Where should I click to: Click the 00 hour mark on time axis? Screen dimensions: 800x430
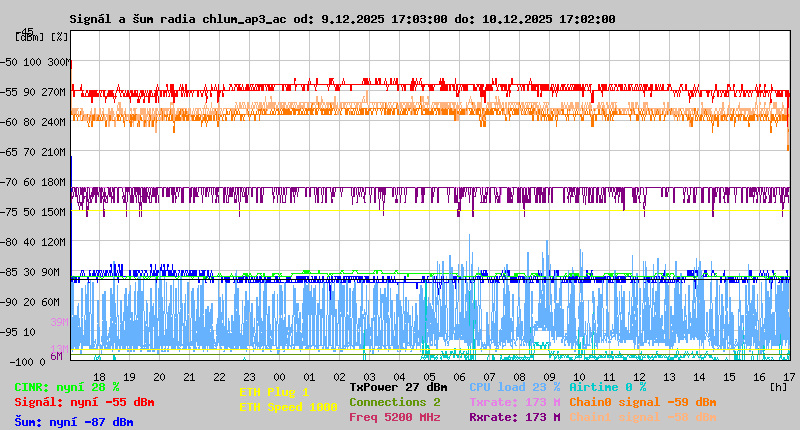coord(279,376)
